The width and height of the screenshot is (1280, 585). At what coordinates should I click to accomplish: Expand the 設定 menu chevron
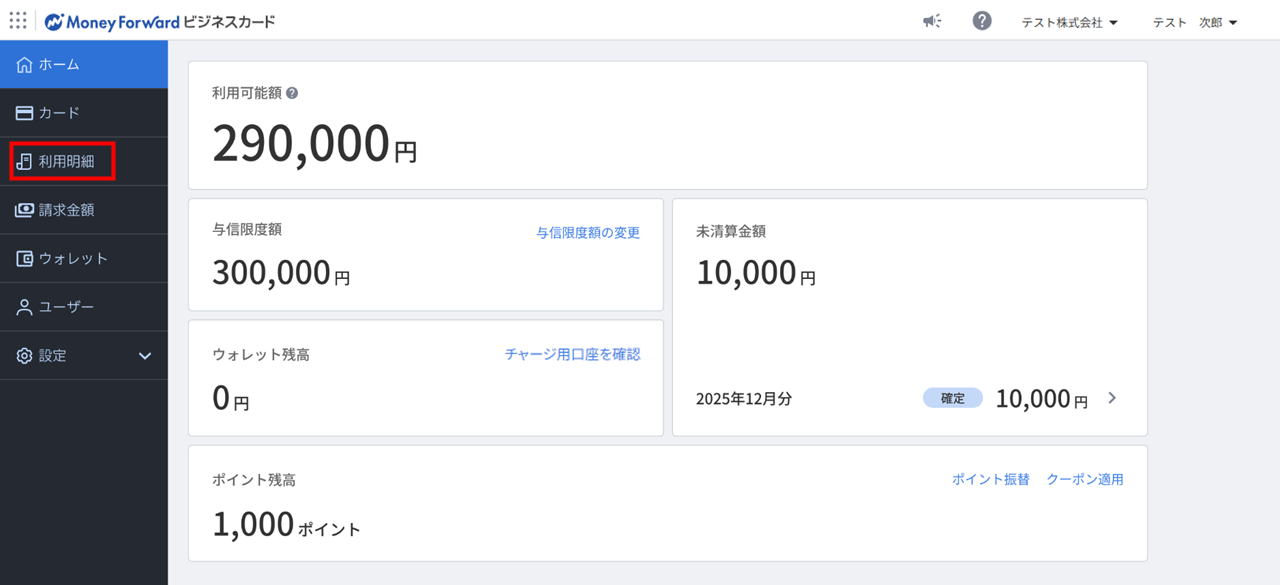(145, 356)
